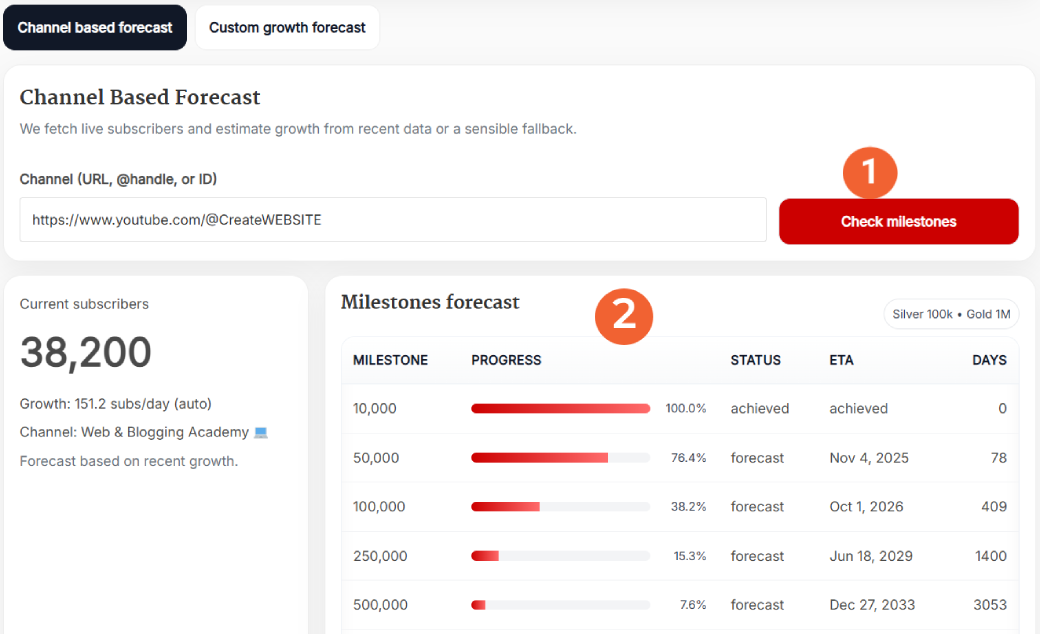Click the 409 days value

click(x=994, y=507)
